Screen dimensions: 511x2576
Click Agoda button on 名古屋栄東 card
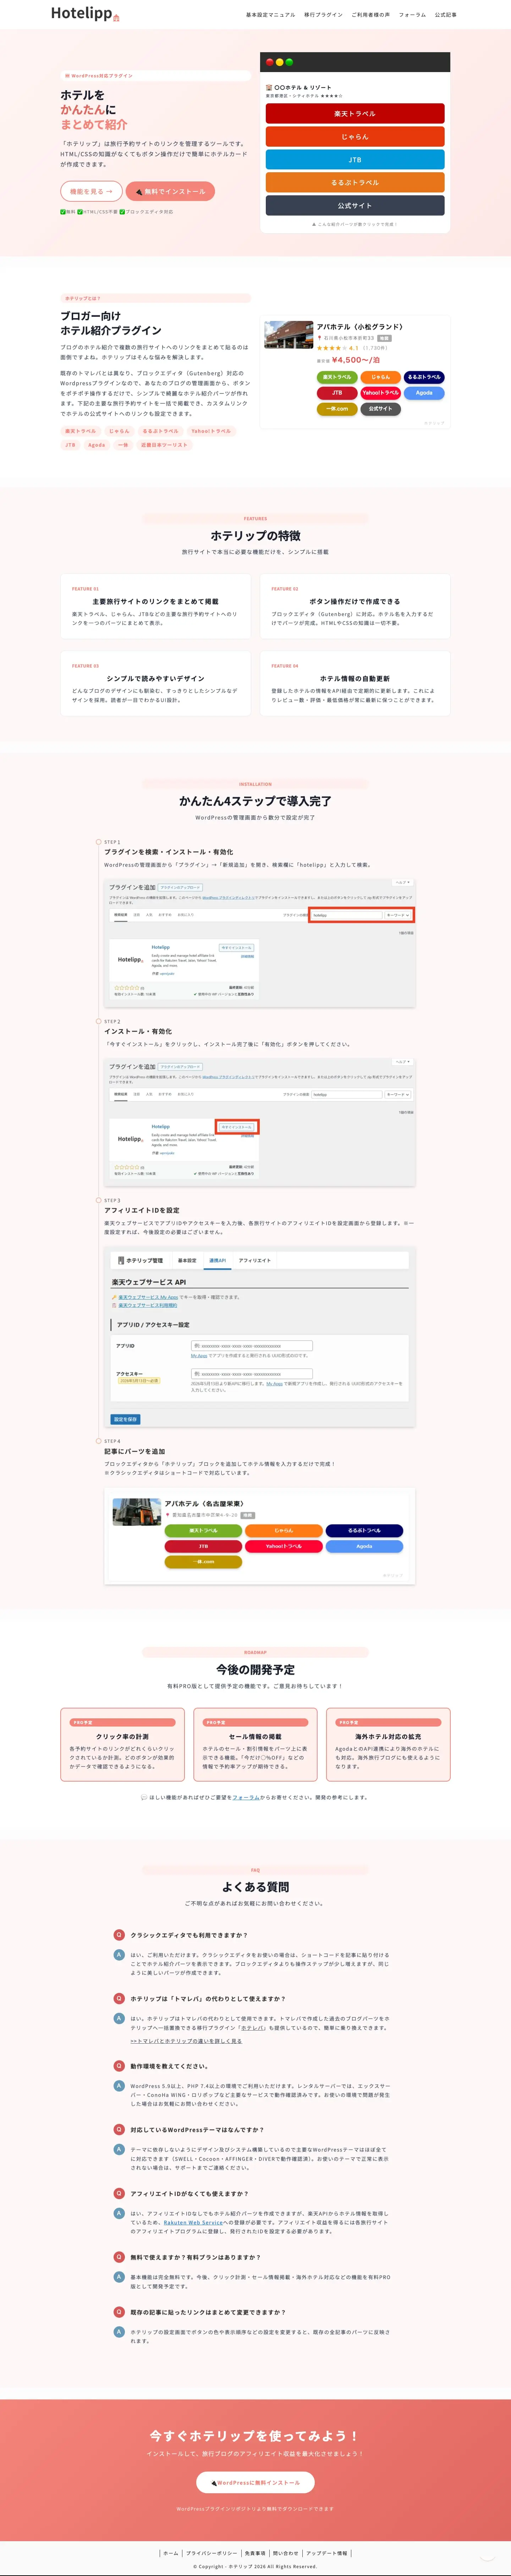364,1546
